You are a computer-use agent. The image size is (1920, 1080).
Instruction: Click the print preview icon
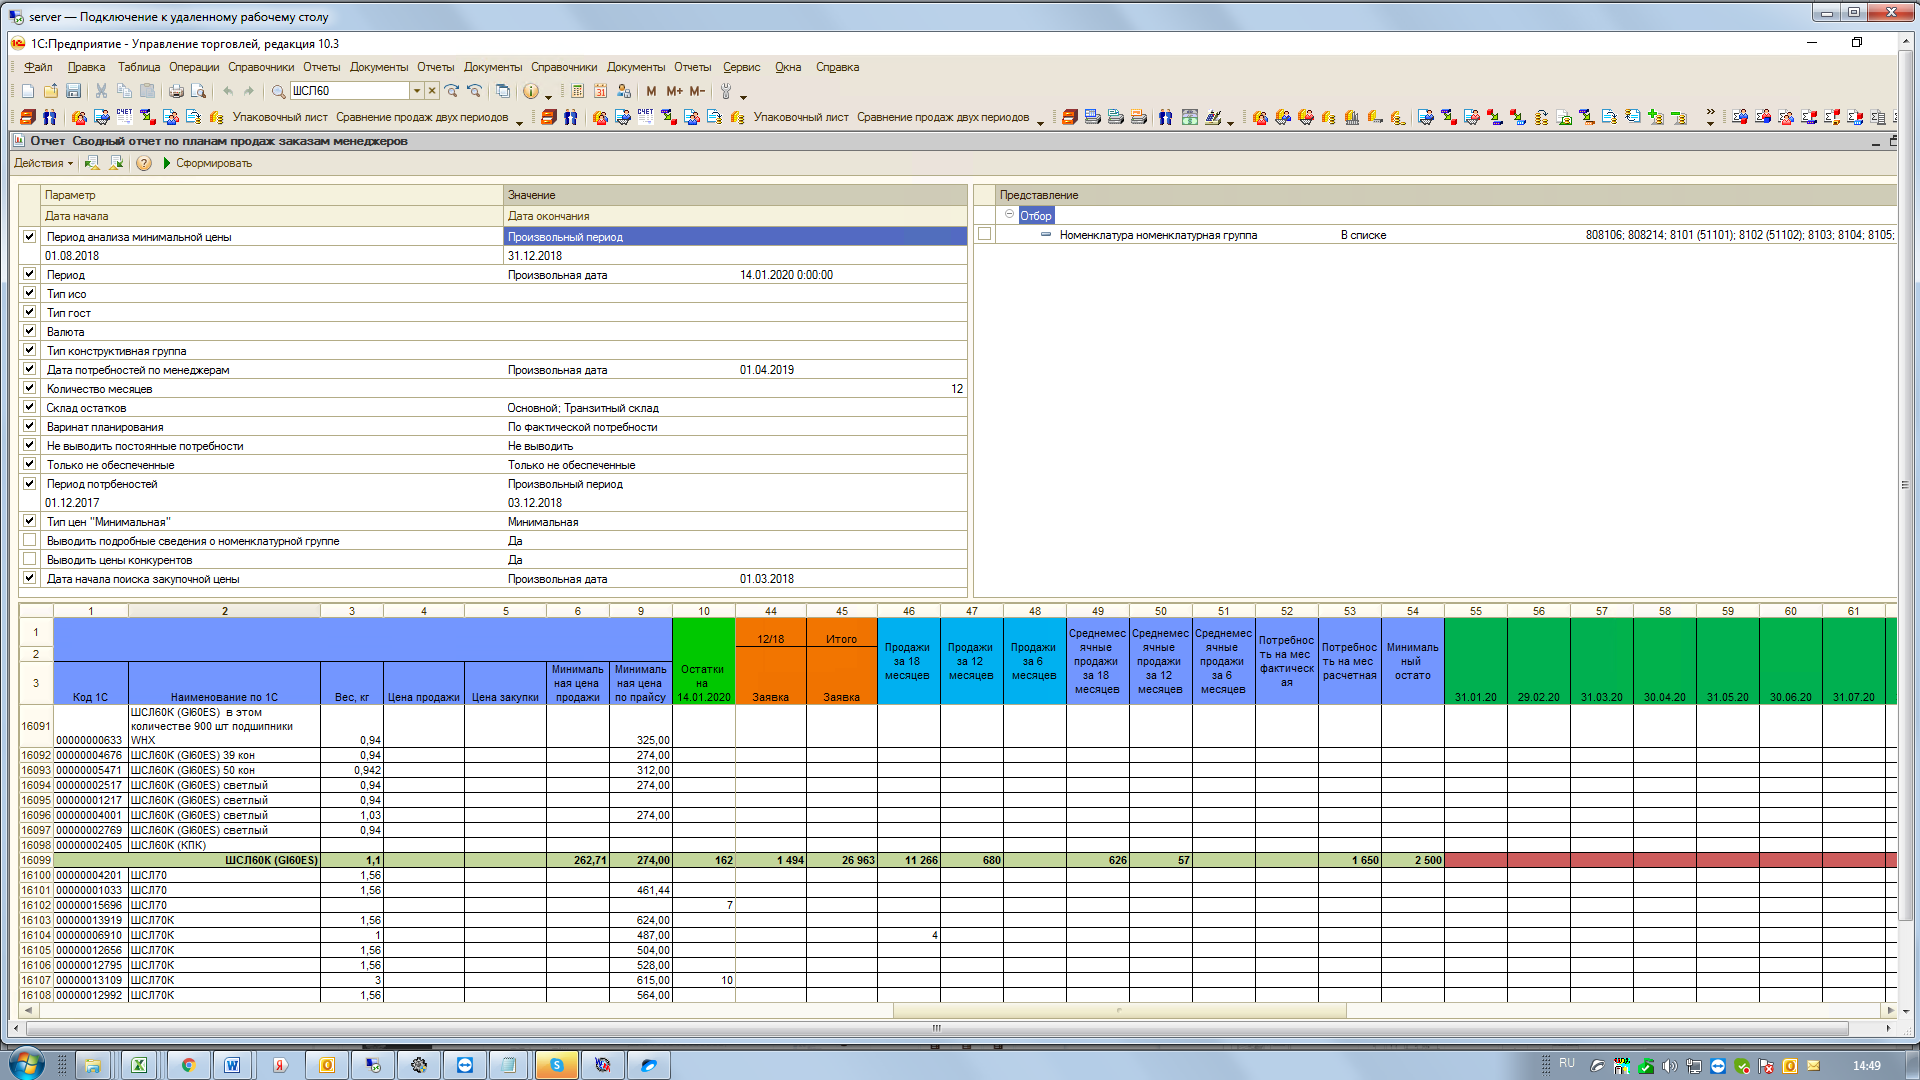point(198,91)
